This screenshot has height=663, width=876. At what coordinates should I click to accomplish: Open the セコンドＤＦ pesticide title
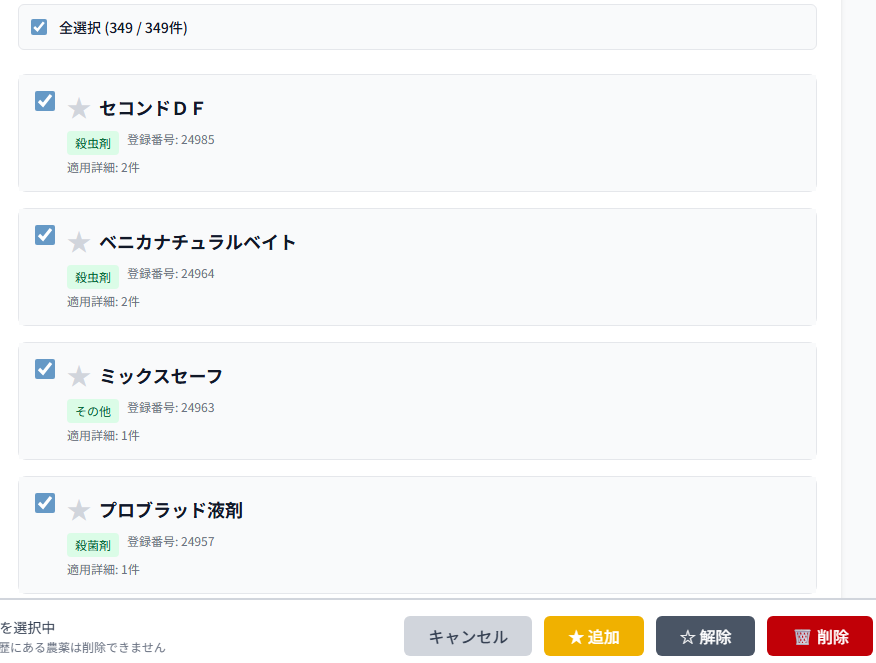pyautogui.click(x=152, y=108)
